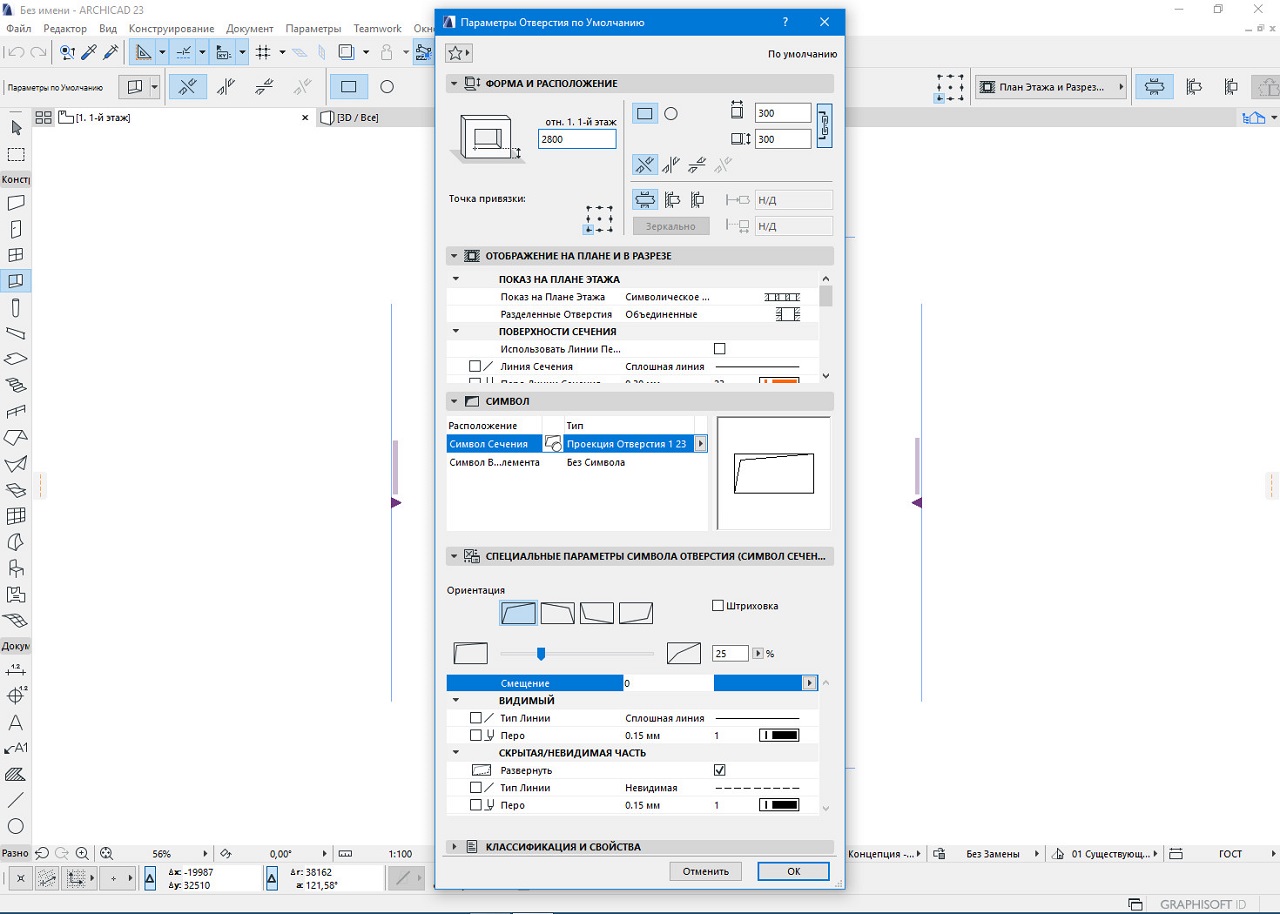Select the Arrow tool in toolbox

(x=16, y=128)
